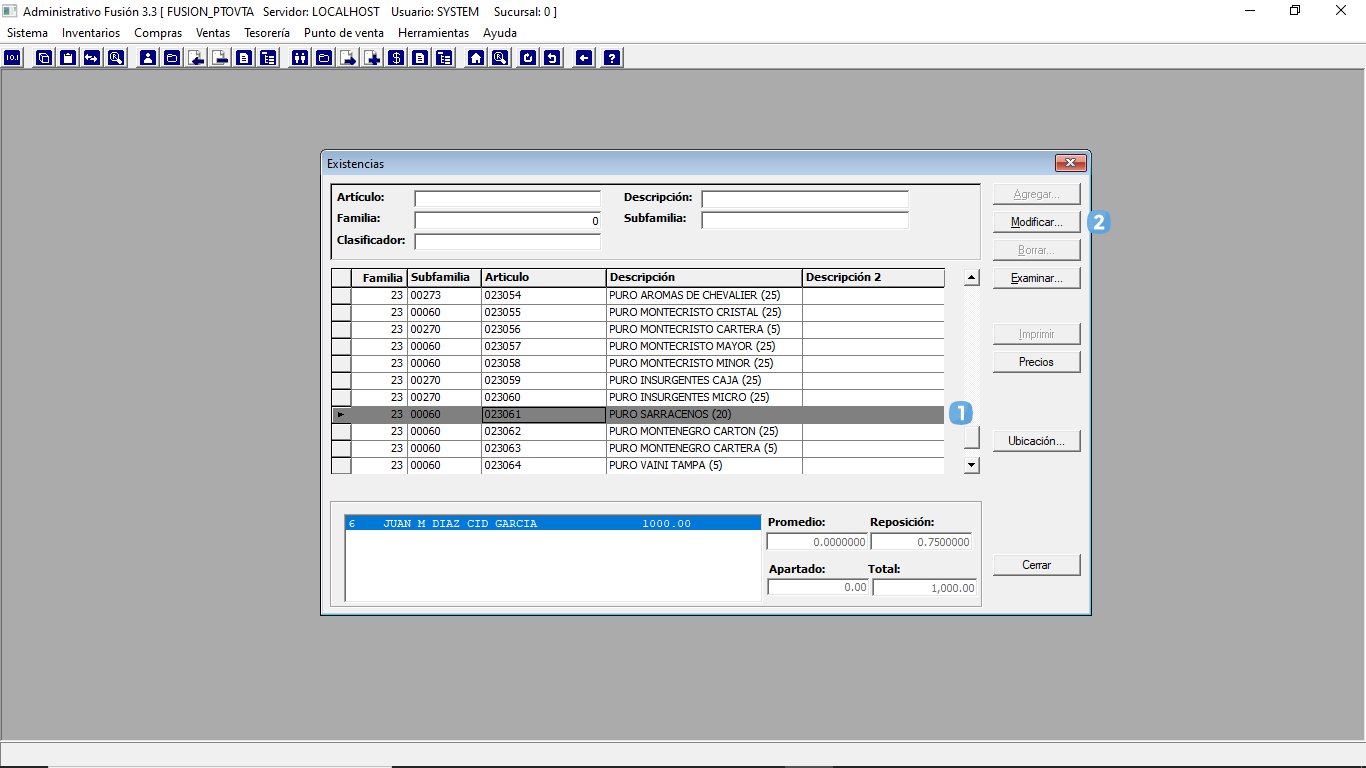
Task: Click the counter-clockwise undo arrow icon
Action: [552, 58]
